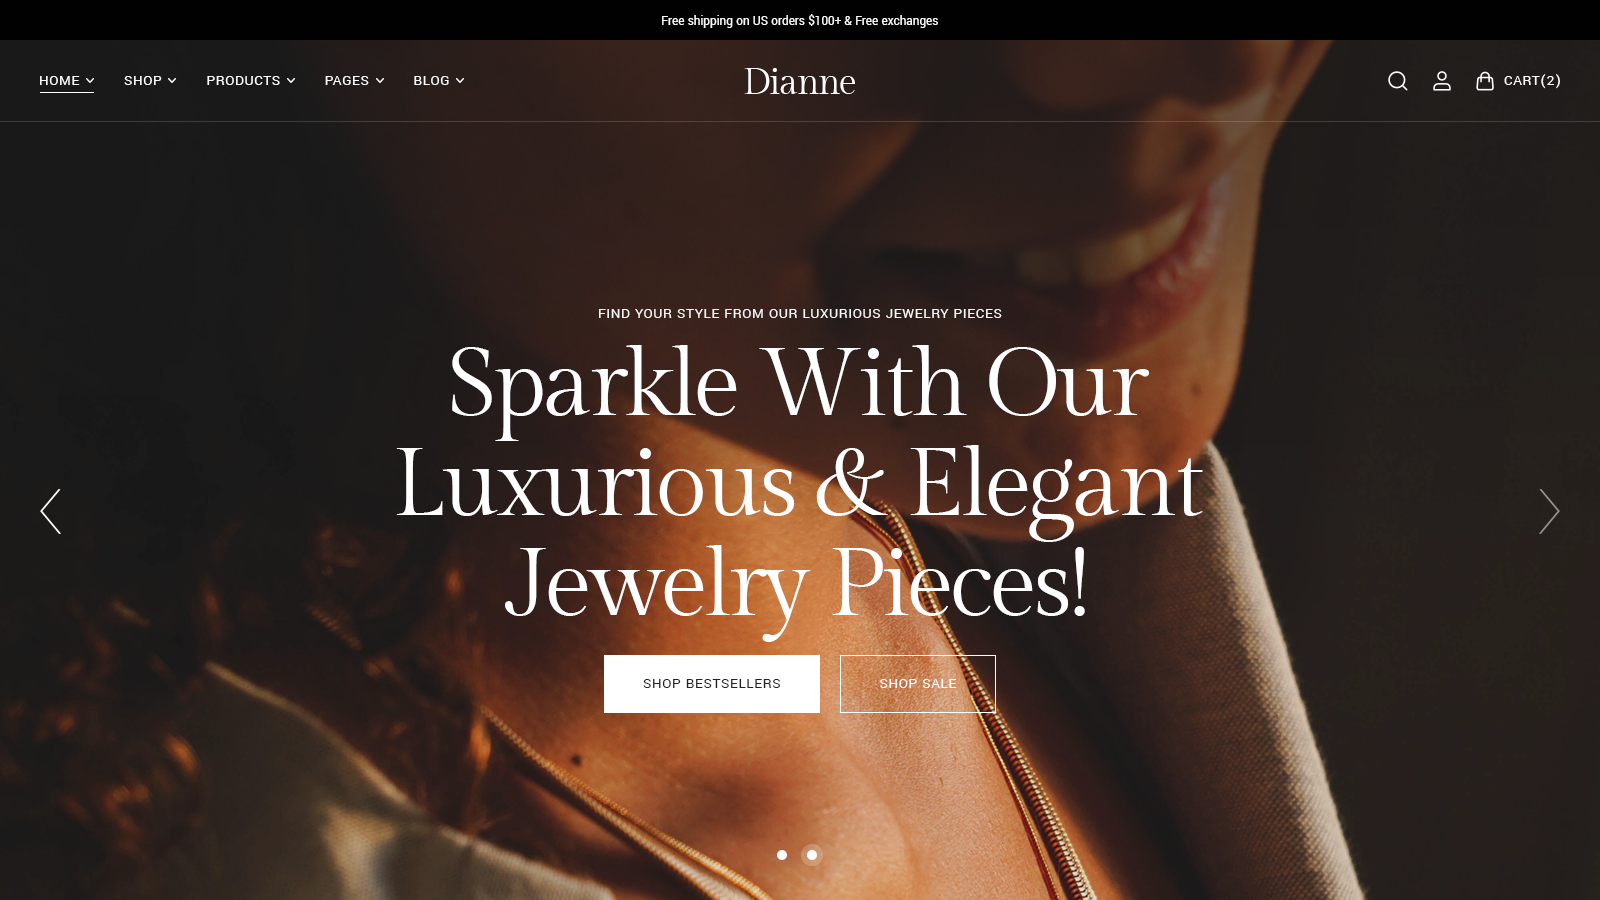Advance to next slide with right arrow
The image size is (1600, 900).
(x=1549, y=511)
